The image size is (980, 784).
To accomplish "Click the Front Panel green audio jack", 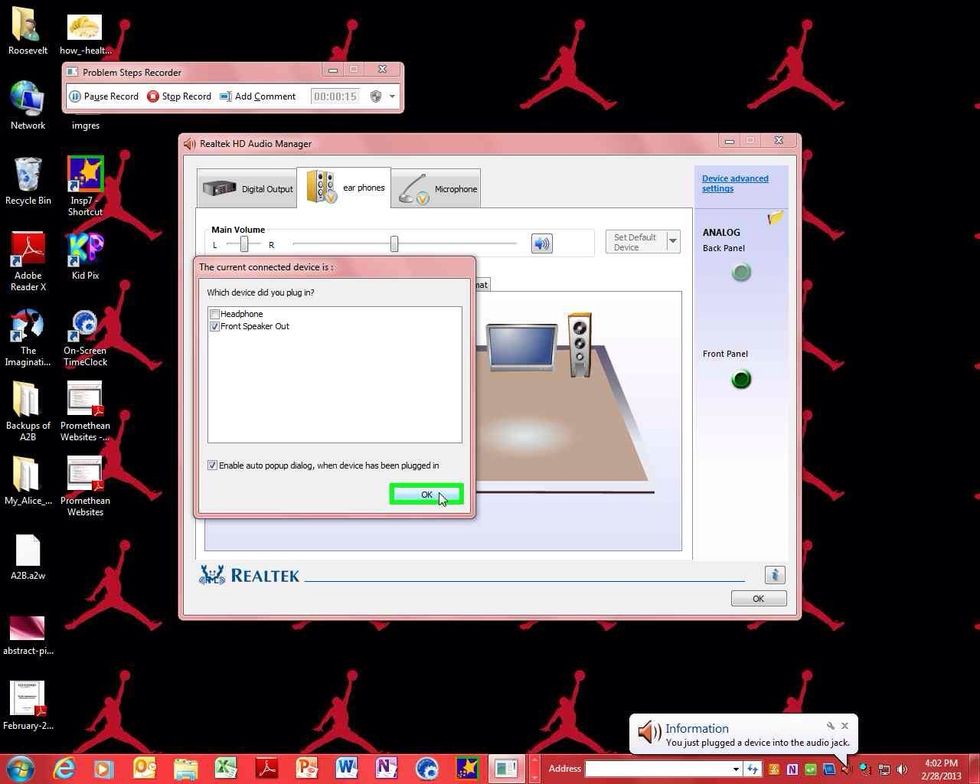I will tap(741, 379).
